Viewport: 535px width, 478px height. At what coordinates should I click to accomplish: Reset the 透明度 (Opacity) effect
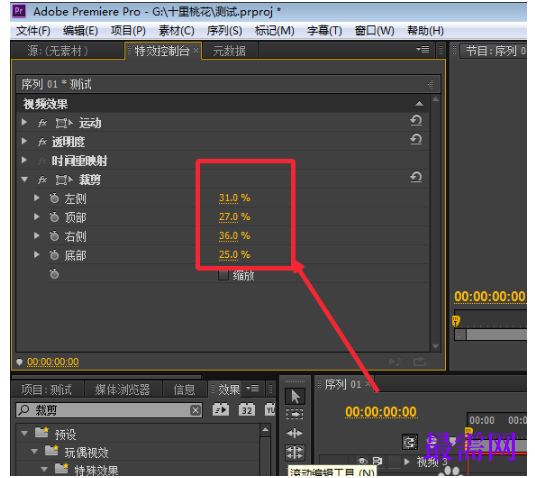click(x=416, y=140)
